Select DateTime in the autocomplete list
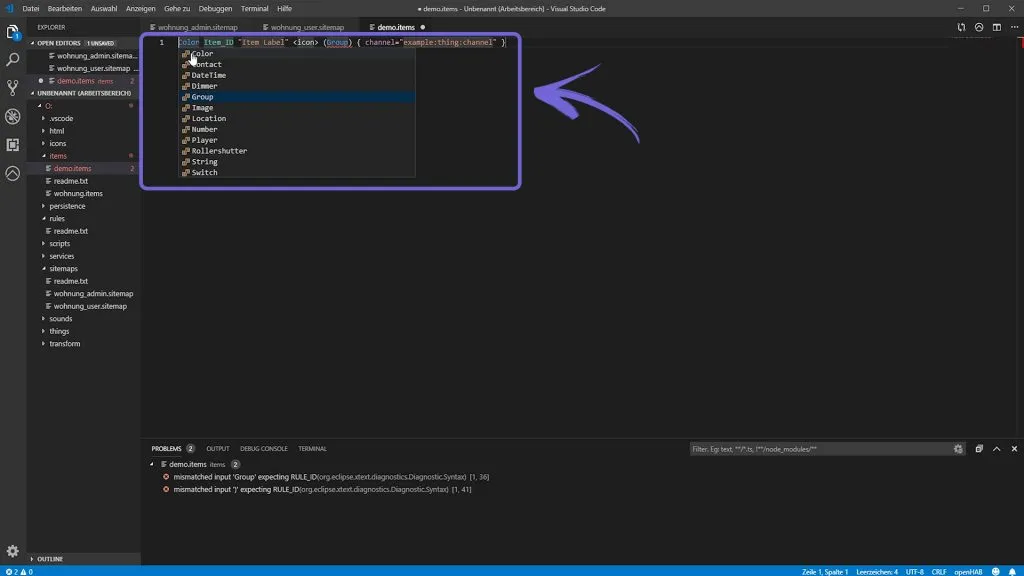The height and width of the screenshot is (576, 1024). tap(297, 75)
